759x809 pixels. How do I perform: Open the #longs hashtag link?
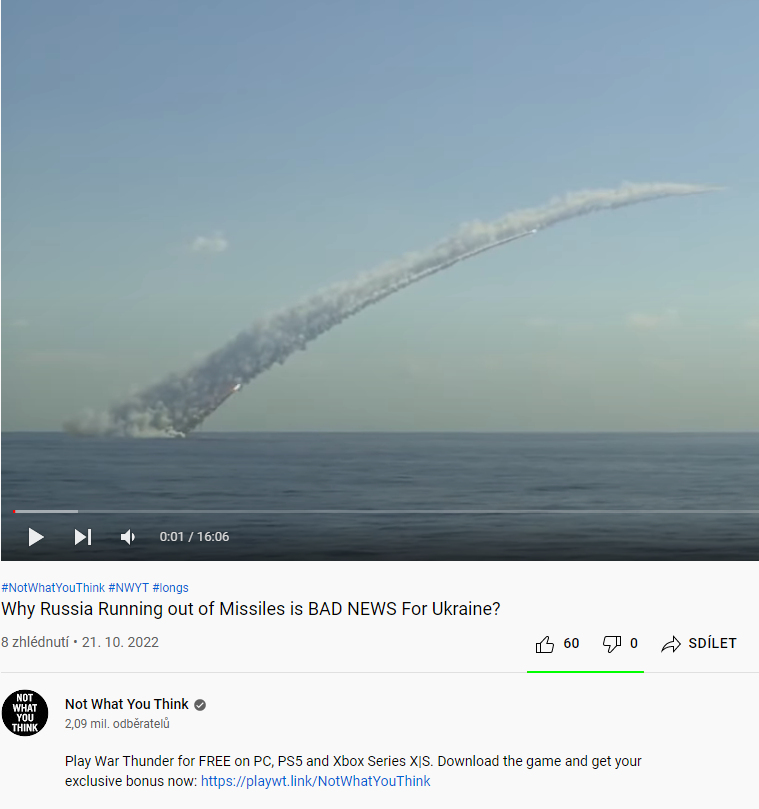[x=170, y=588]
